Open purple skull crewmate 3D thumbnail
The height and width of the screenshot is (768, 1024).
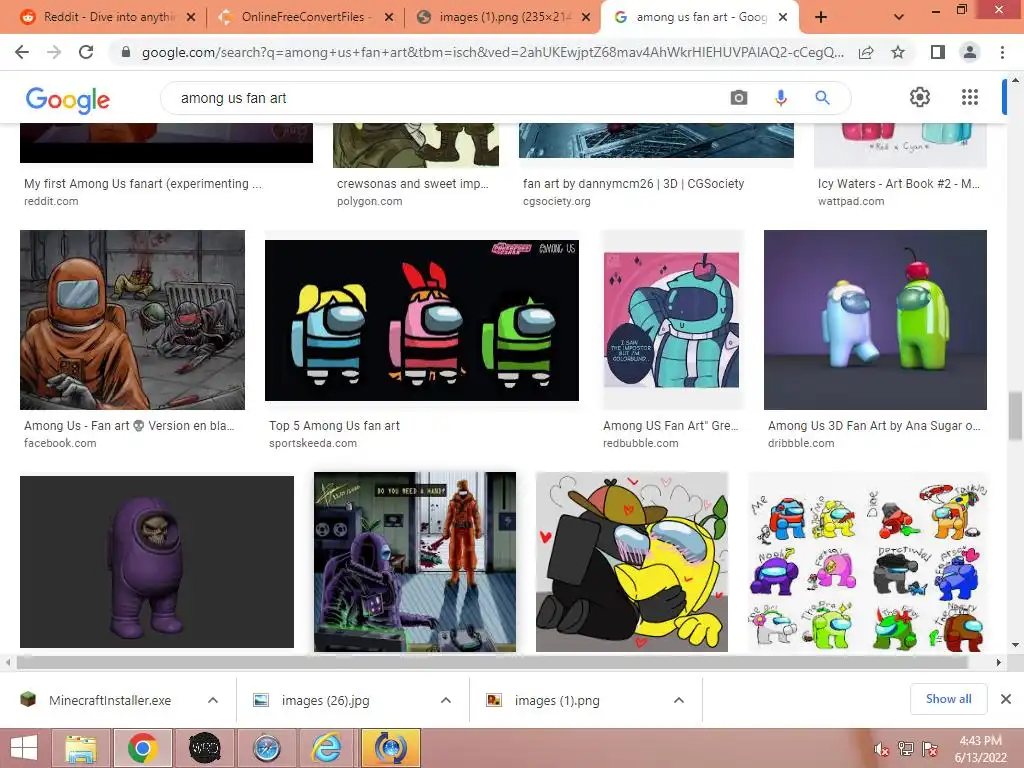157,562
